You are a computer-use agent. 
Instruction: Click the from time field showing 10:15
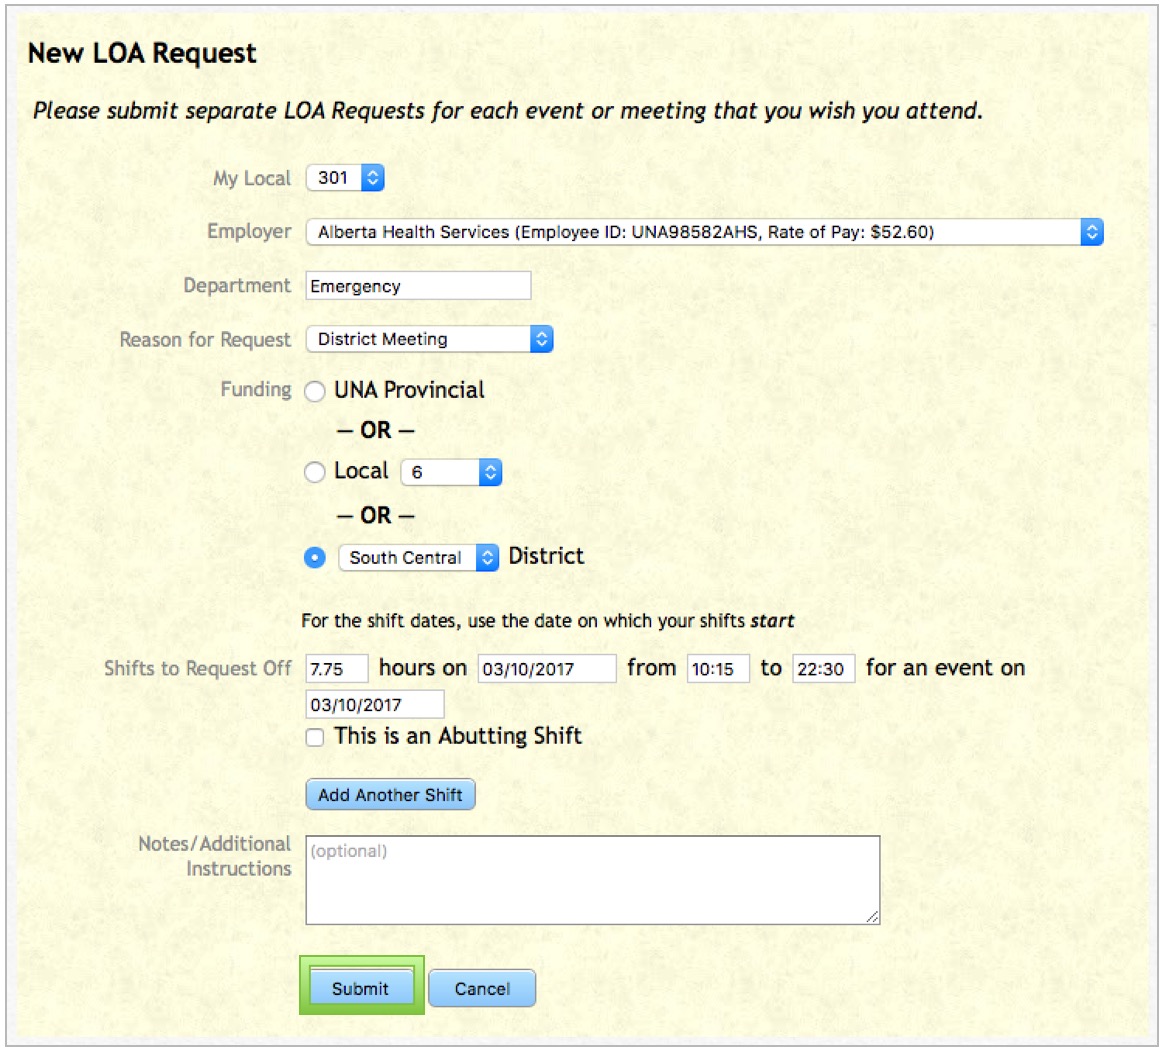714,668
